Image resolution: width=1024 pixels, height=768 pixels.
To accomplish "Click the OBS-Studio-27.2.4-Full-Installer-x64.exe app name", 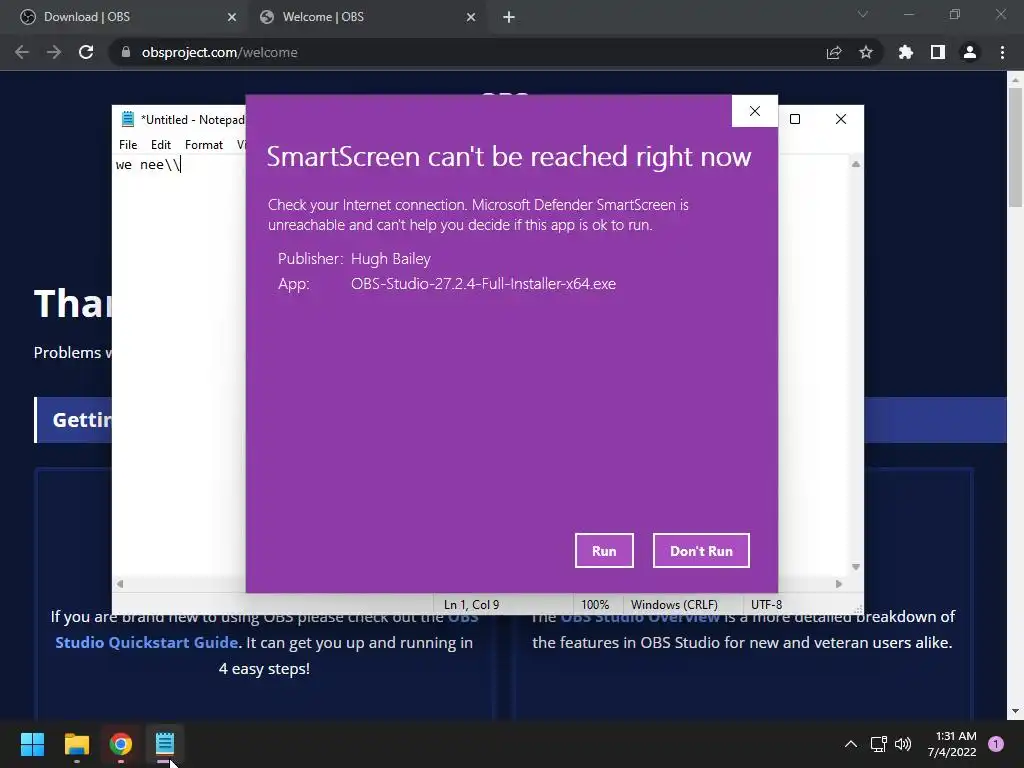I will pos(483,284).
